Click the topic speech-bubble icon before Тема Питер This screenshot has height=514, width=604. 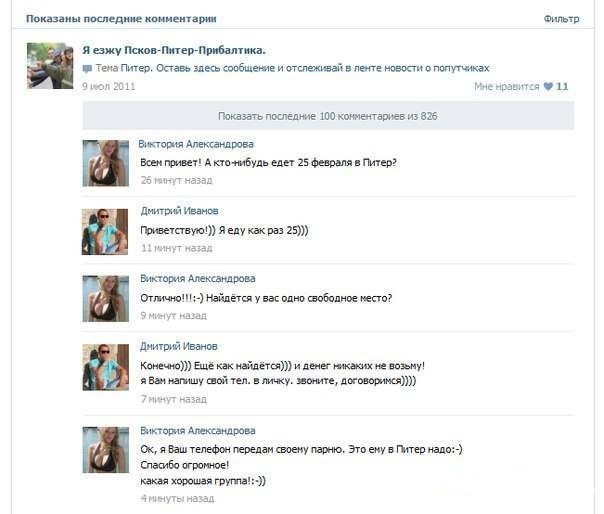87,69
